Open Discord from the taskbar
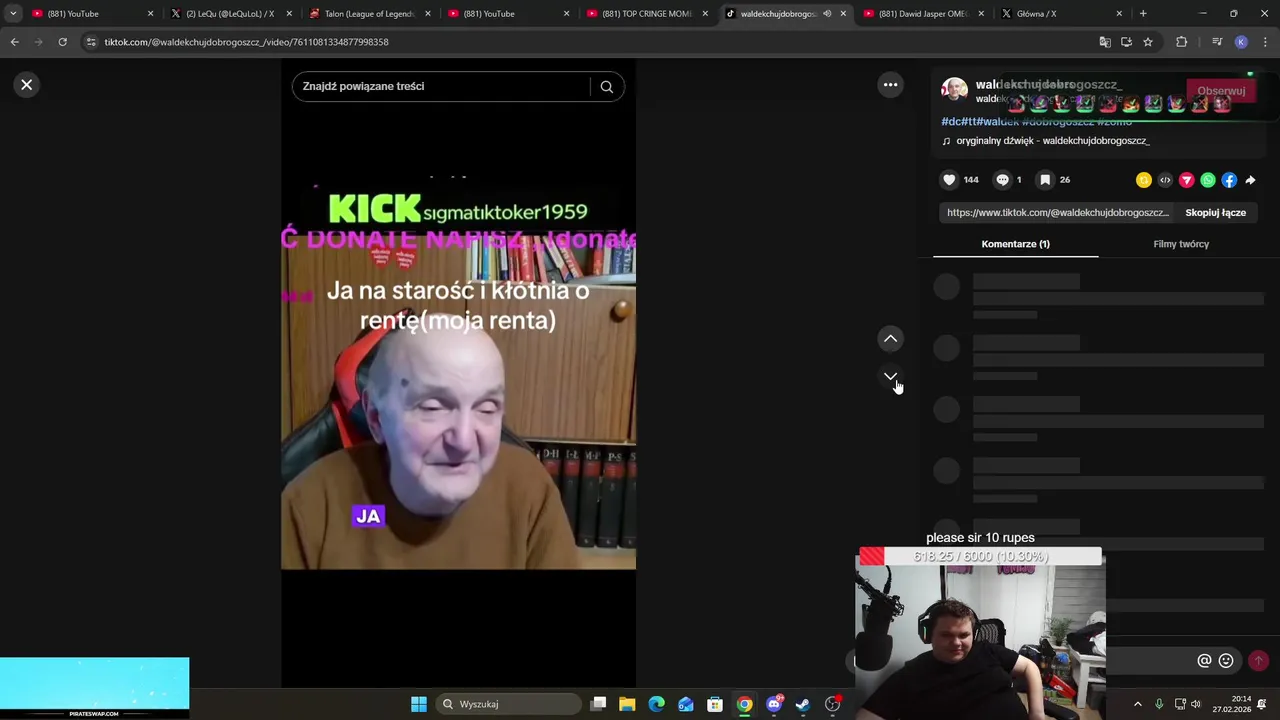 [x=774, y=704]
